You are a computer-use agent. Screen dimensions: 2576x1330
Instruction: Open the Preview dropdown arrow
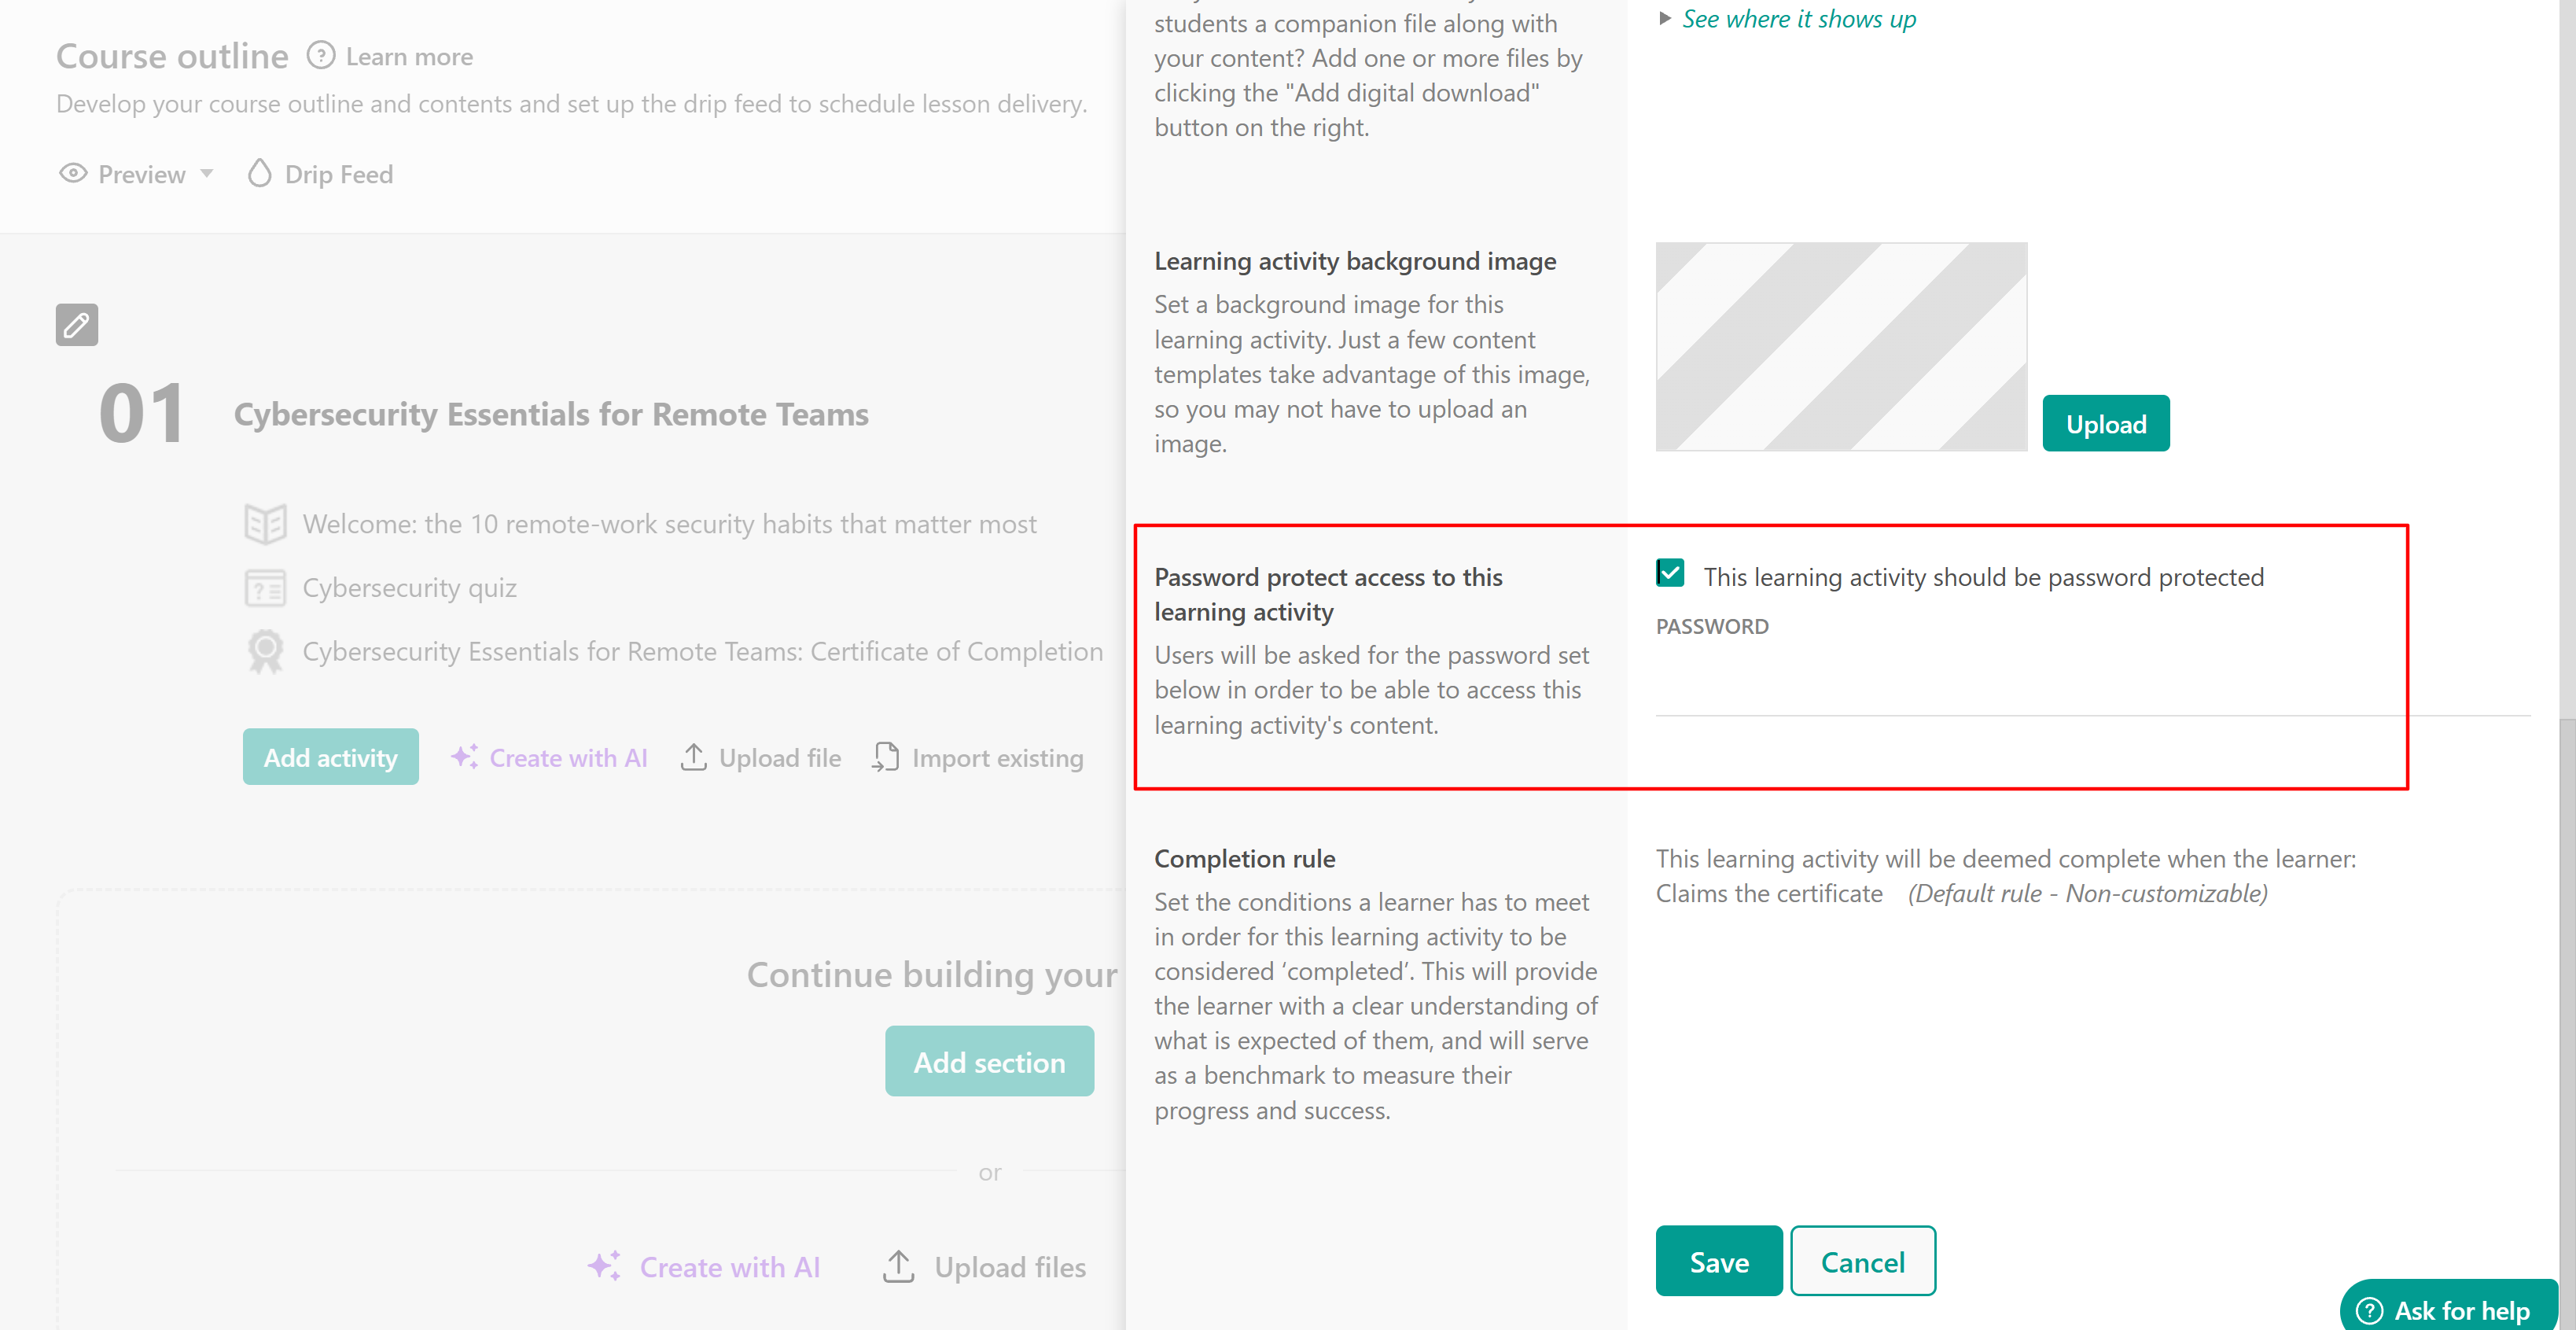[207, 174]
